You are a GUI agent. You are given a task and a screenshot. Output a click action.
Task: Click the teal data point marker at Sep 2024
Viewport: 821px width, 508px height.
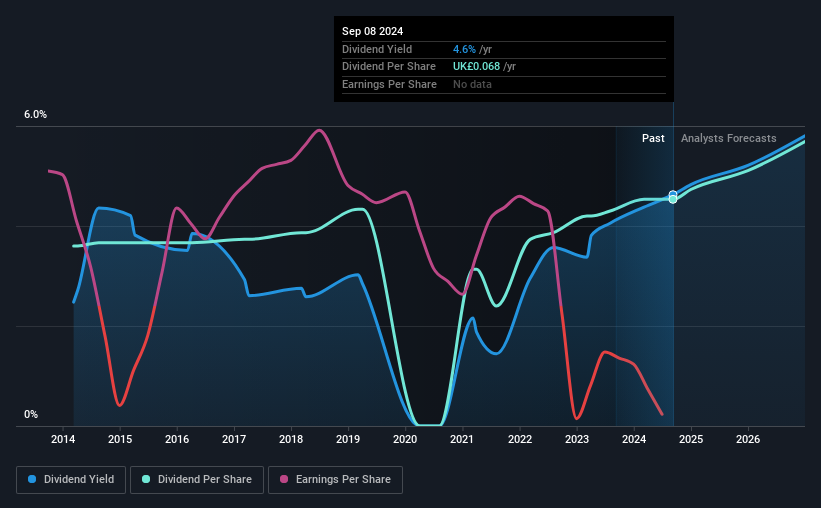pyautogui.click(x=673, y=199)
